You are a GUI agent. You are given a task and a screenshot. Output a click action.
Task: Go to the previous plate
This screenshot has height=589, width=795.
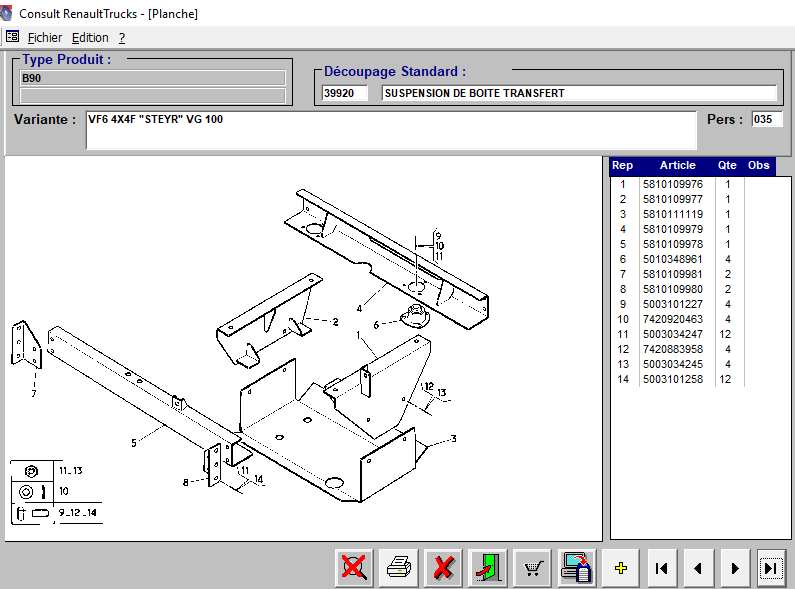pyautogui.click(x=698, y=567)
